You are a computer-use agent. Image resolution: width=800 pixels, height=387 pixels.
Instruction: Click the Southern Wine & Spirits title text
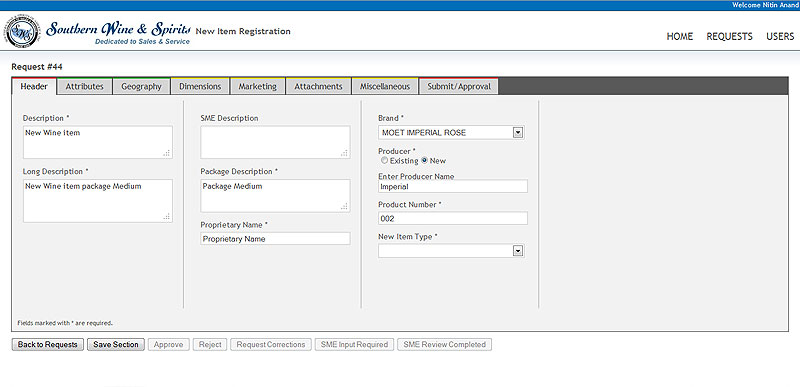(118, 29)
